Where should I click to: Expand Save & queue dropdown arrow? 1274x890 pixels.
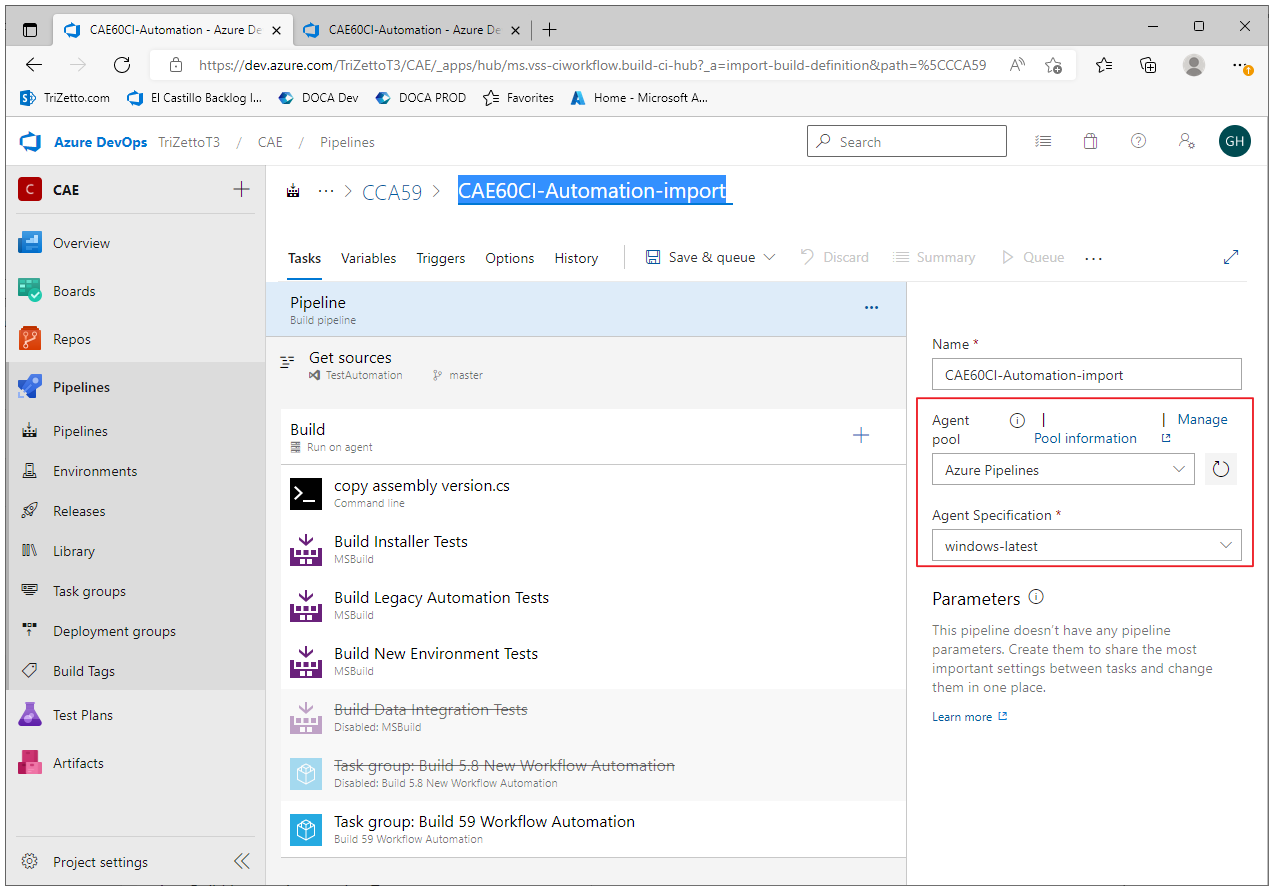[769, 257]
